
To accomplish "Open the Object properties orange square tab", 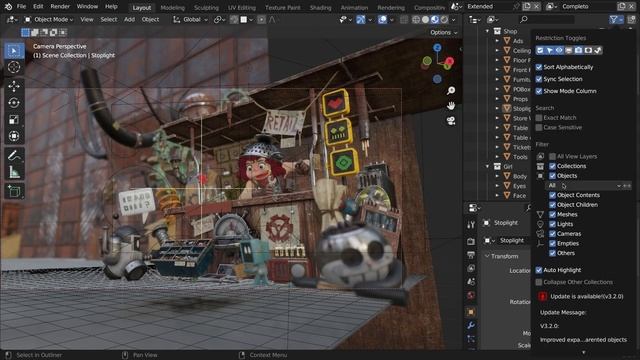I will [471, 312].
